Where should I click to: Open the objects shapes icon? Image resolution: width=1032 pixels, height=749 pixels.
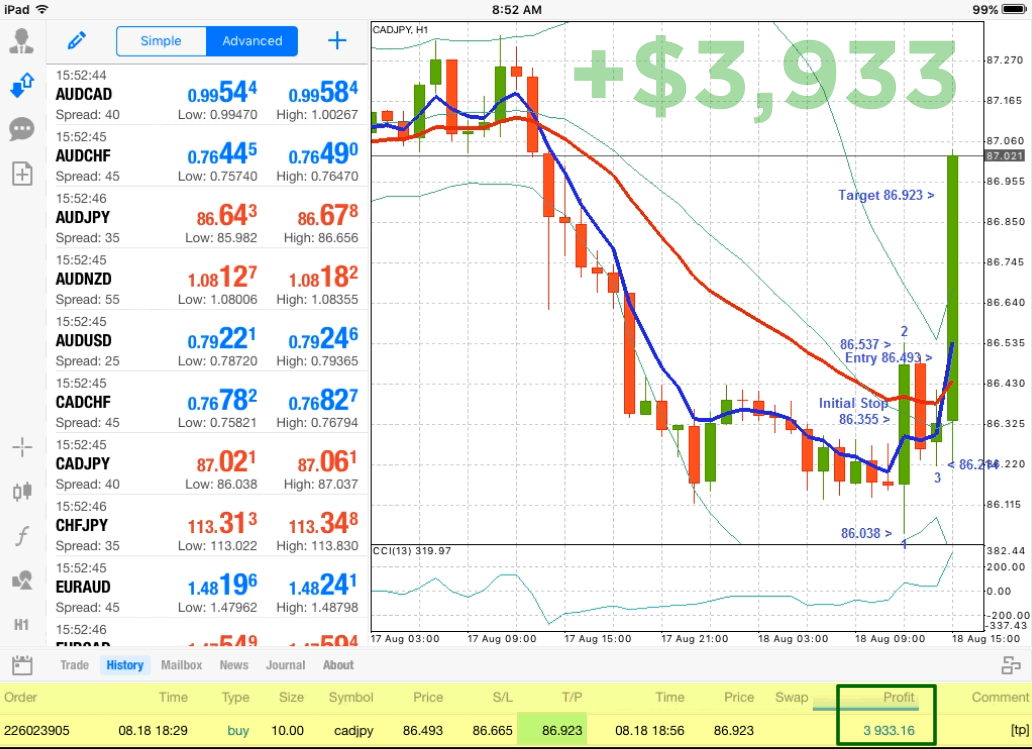22,581
